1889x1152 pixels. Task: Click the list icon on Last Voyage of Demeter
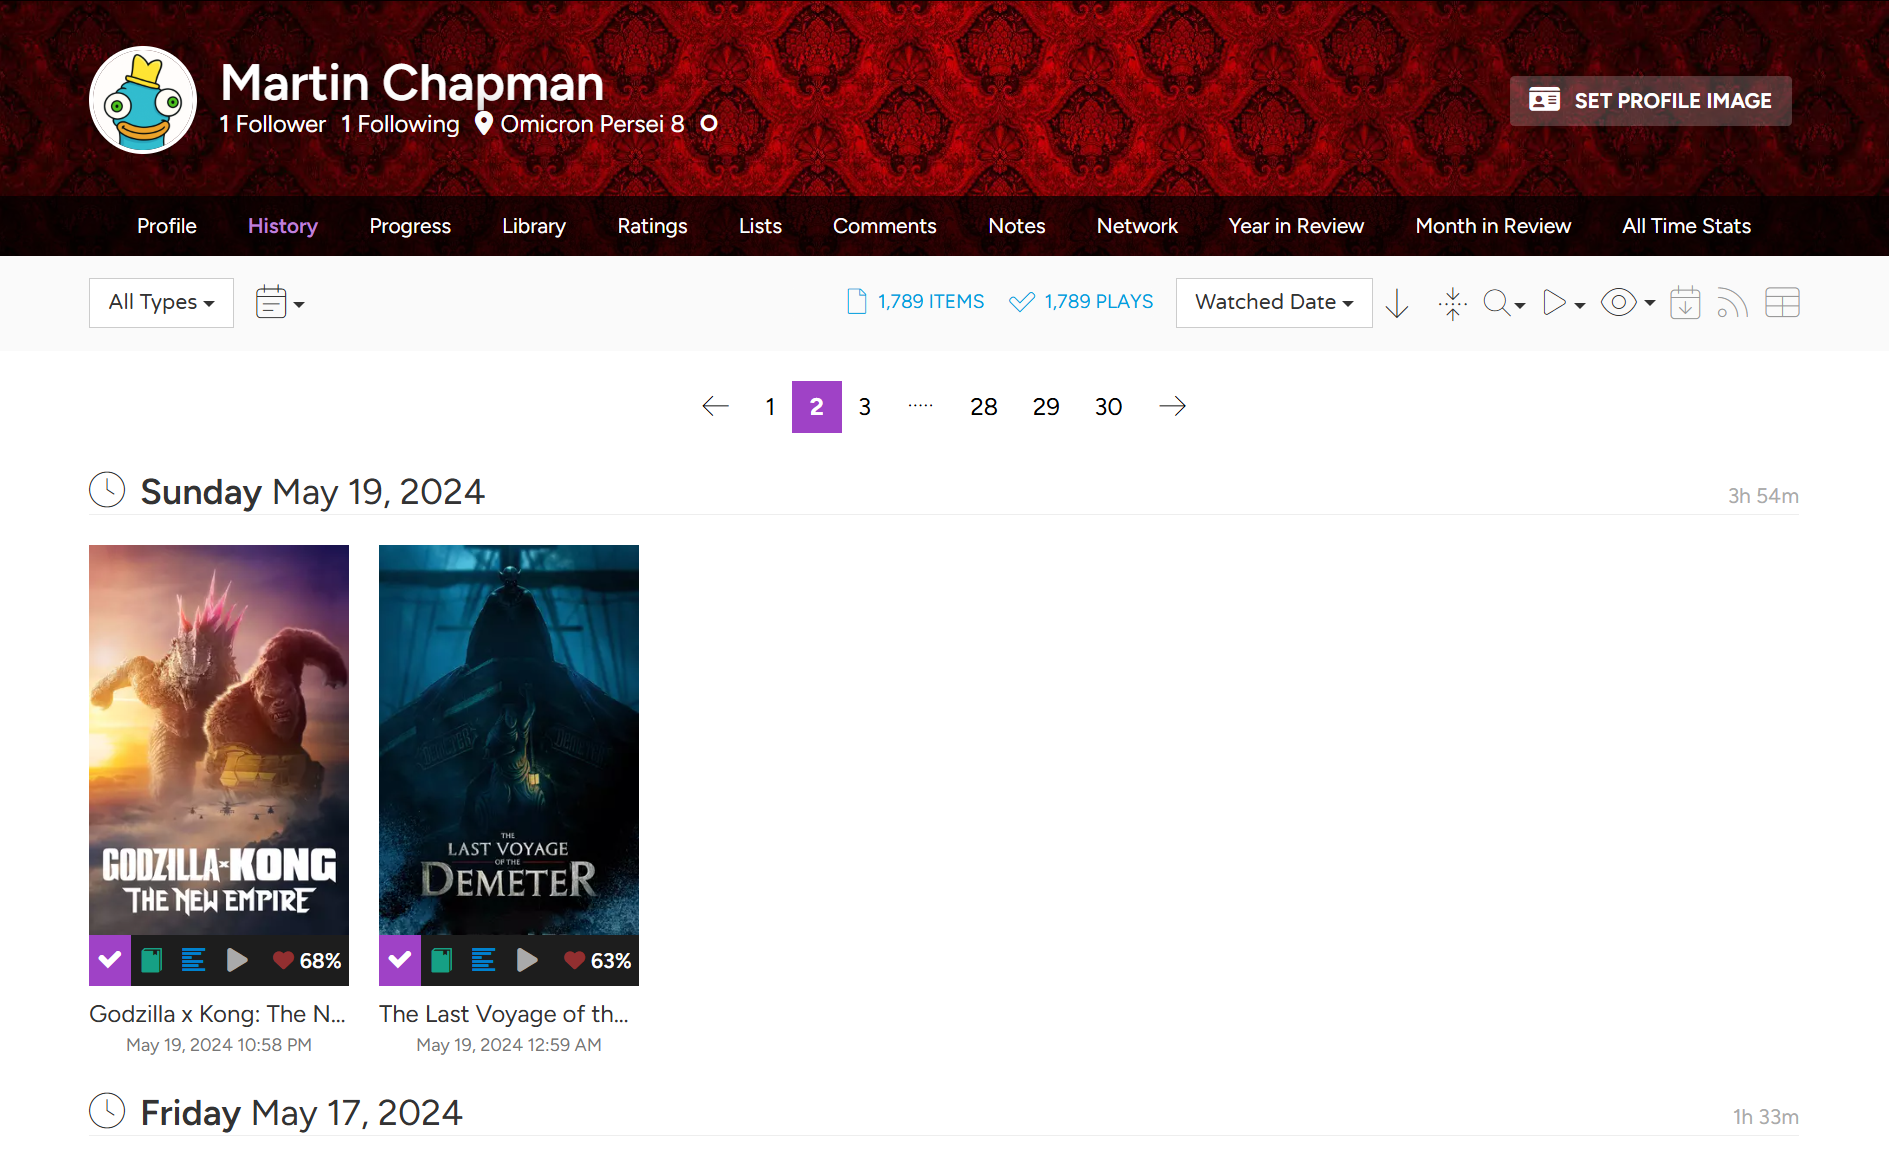[483, 961]
